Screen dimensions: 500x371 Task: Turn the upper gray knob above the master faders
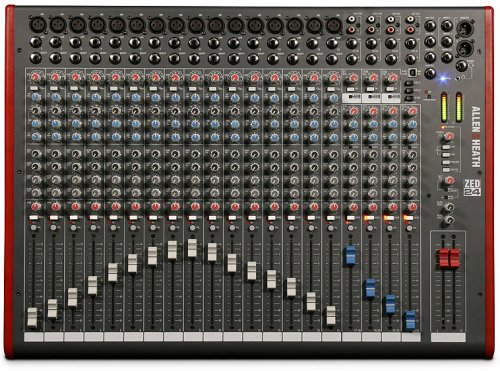[450, 207]
